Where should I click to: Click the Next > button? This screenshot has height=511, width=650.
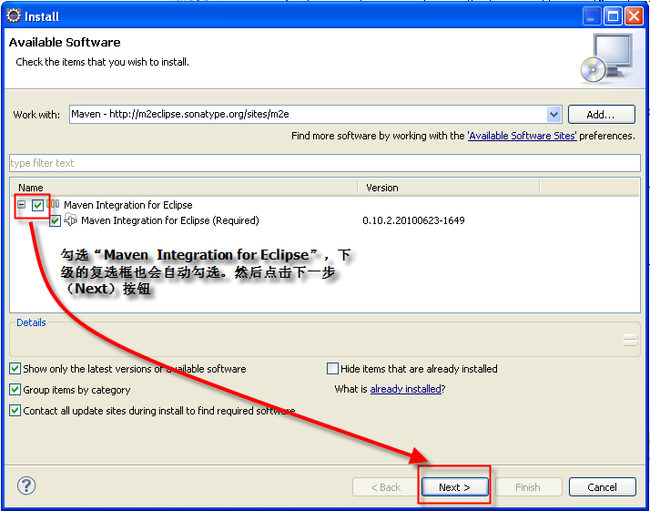tap(455, 487)
